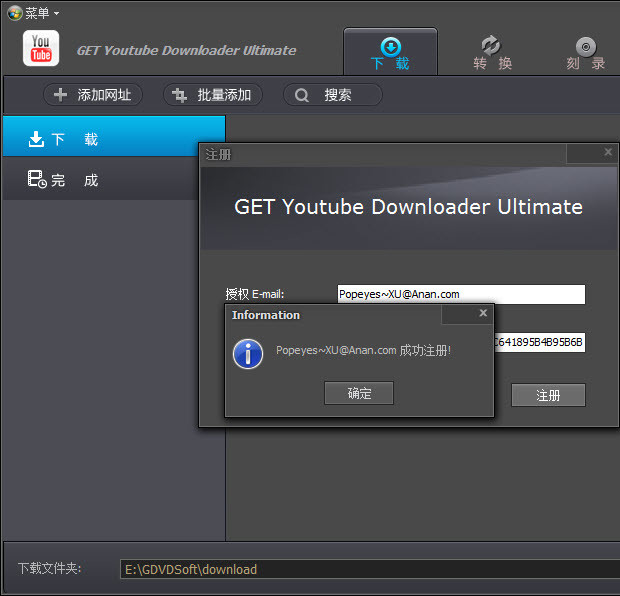620x596 pixels.
Task: Click the Windows orb menu icon
Action: (15, 13)
